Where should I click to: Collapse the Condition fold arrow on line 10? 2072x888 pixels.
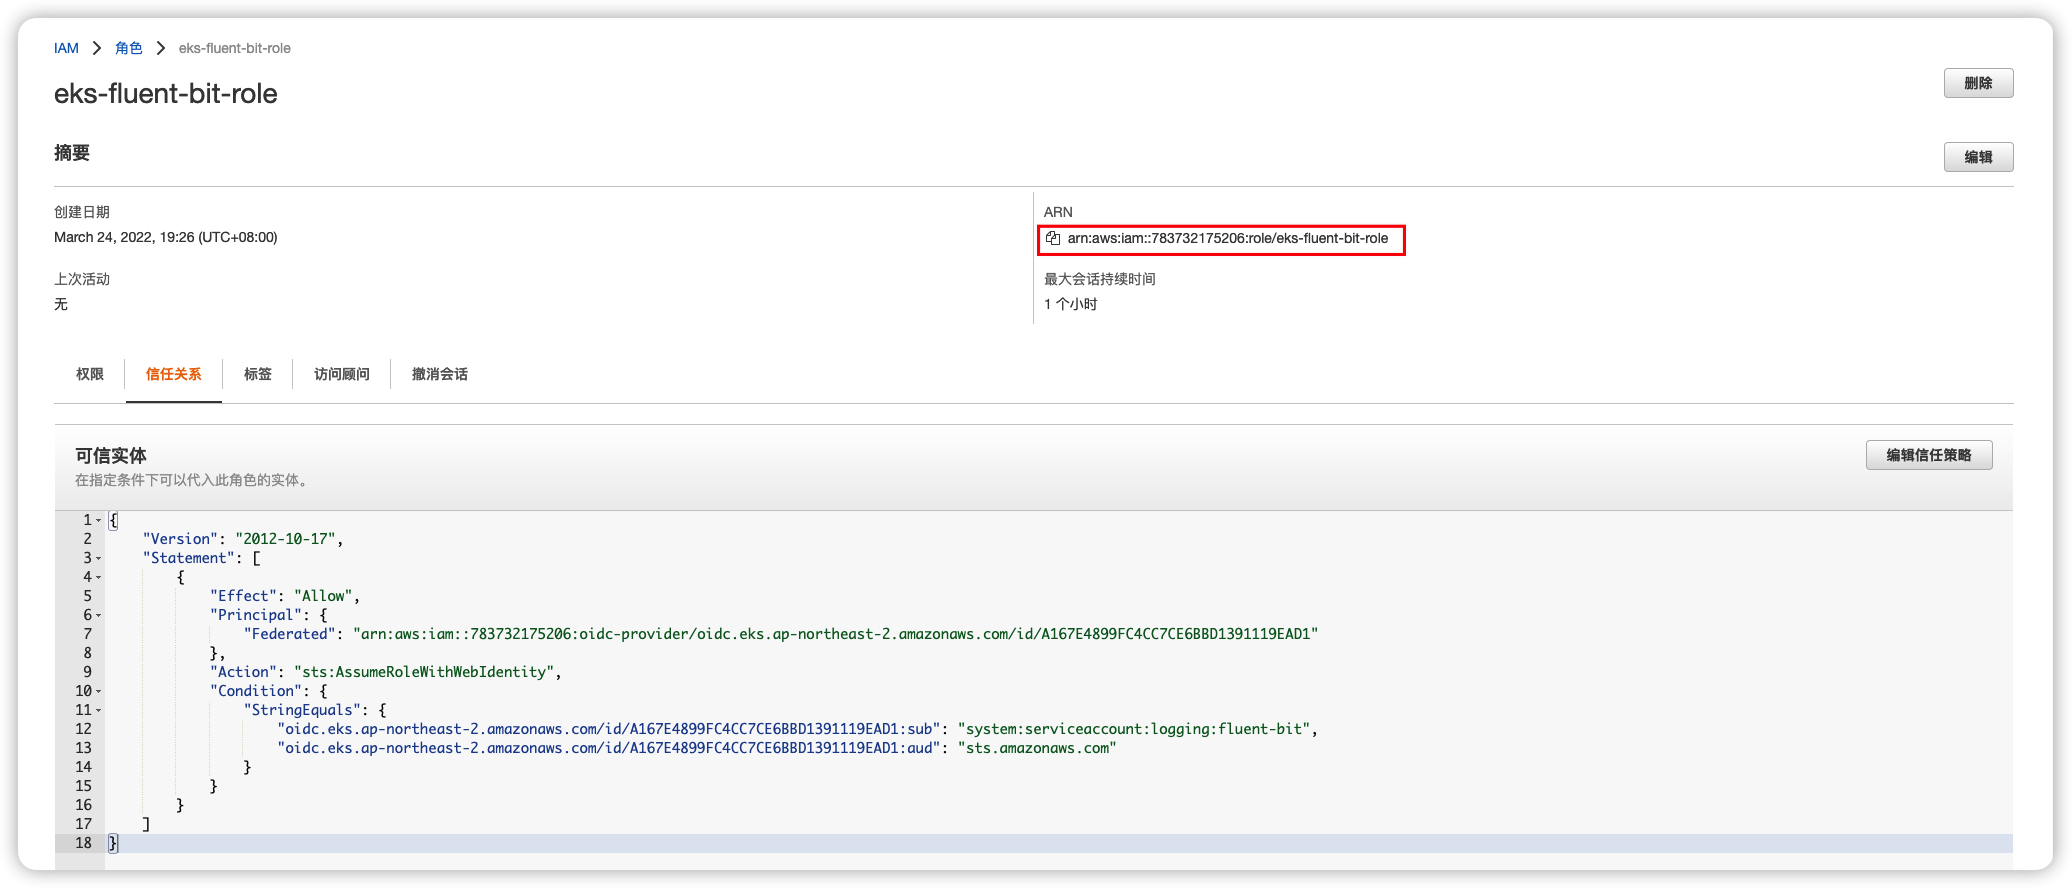[x=99, y=692]
